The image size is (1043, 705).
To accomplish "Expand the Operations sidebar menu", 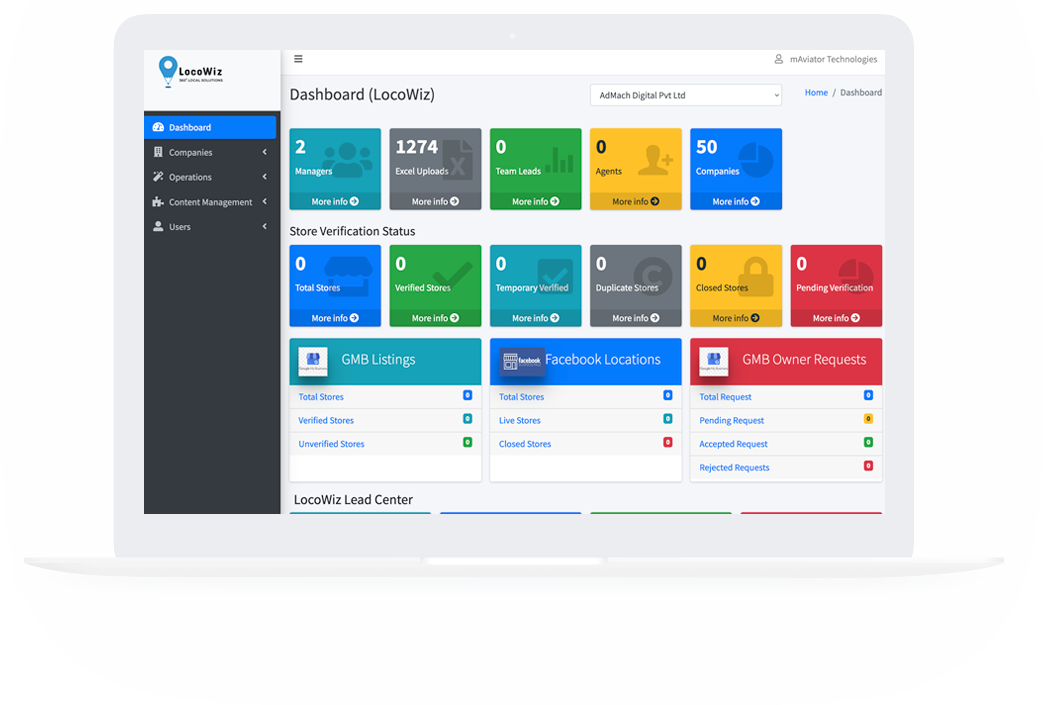I will tap(211, 177).
